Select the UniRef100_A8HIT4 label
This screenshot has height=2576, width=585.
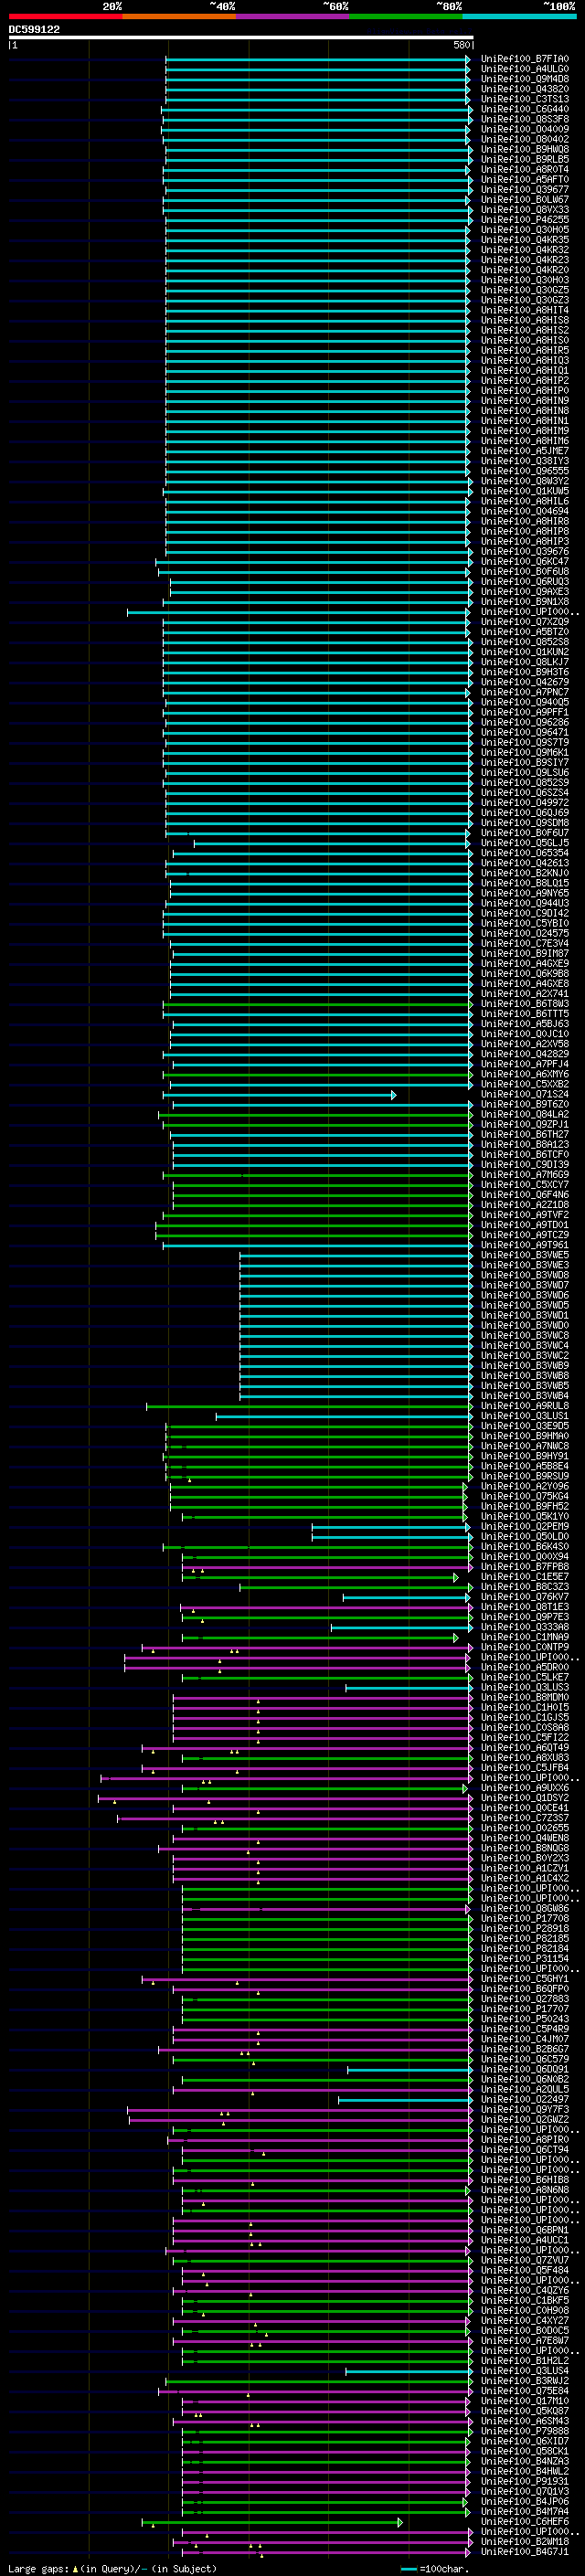tap(524, 310)
